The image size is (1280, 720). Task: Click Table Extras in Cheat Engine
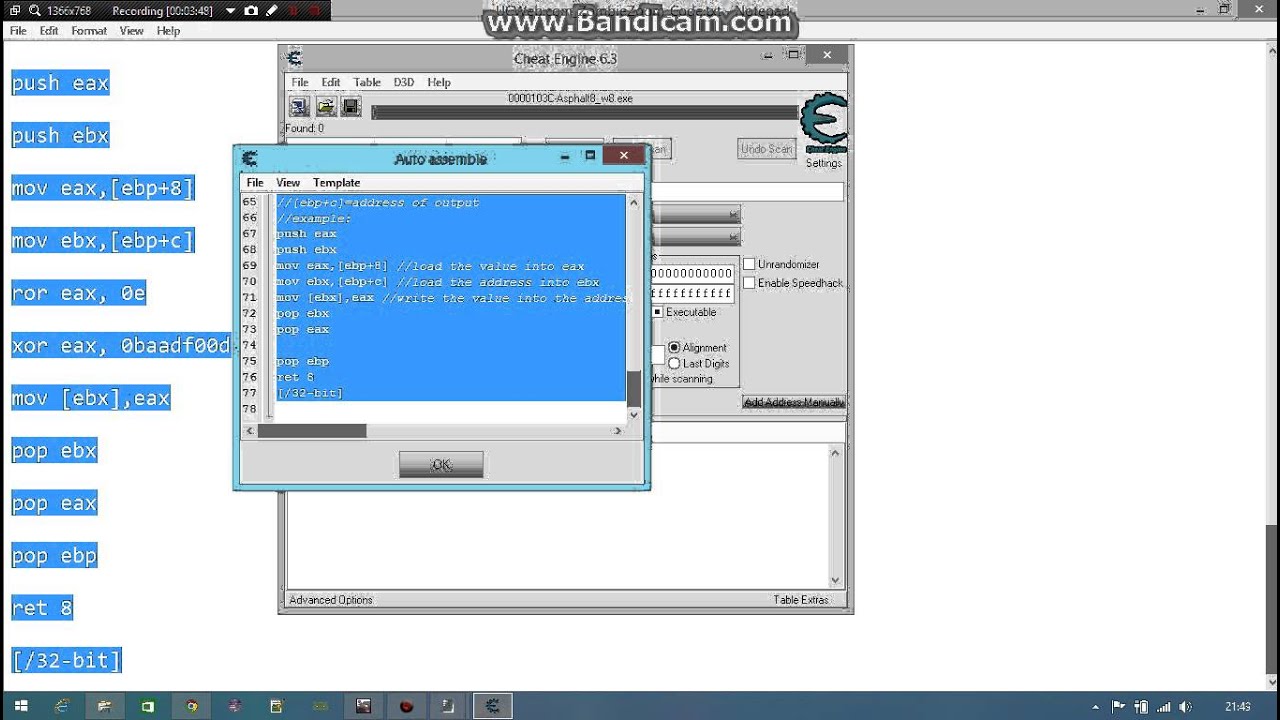[801, 600]
